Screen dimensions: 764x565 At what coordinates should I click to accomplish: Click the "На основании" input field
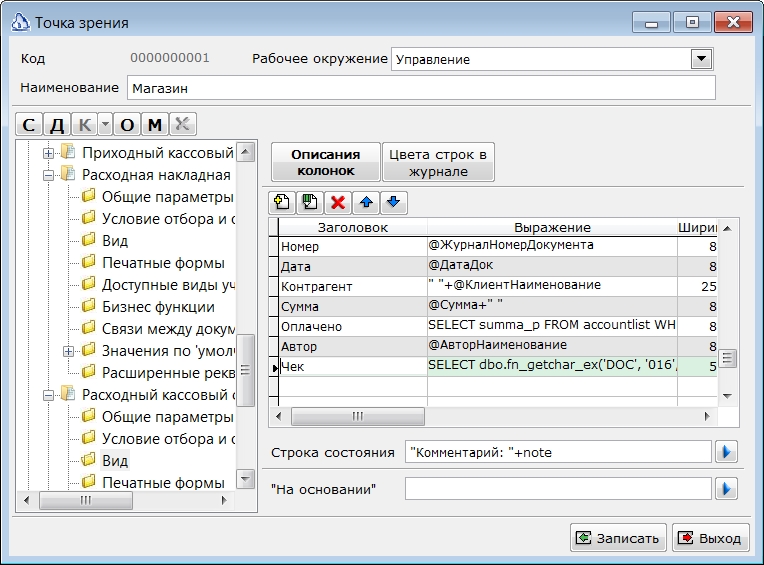tap(558, 489)
